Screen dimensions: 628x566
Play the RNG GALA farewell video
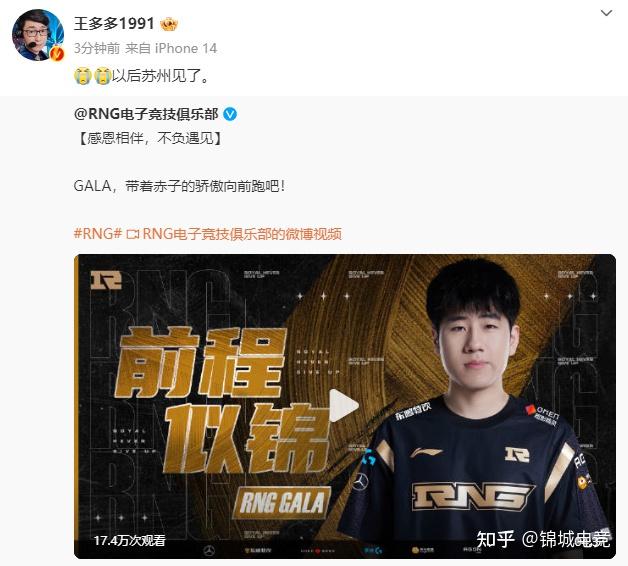tap(343, 405)
